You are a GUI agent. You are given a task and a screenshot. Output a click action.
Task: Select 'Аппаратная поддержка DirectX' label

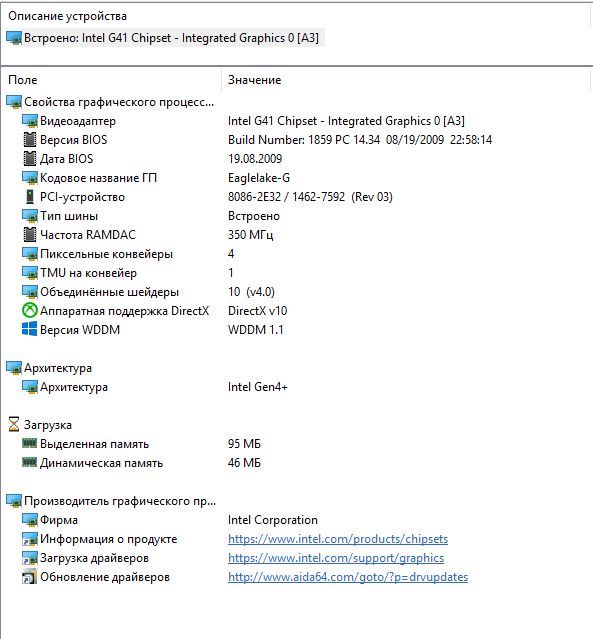124,311
